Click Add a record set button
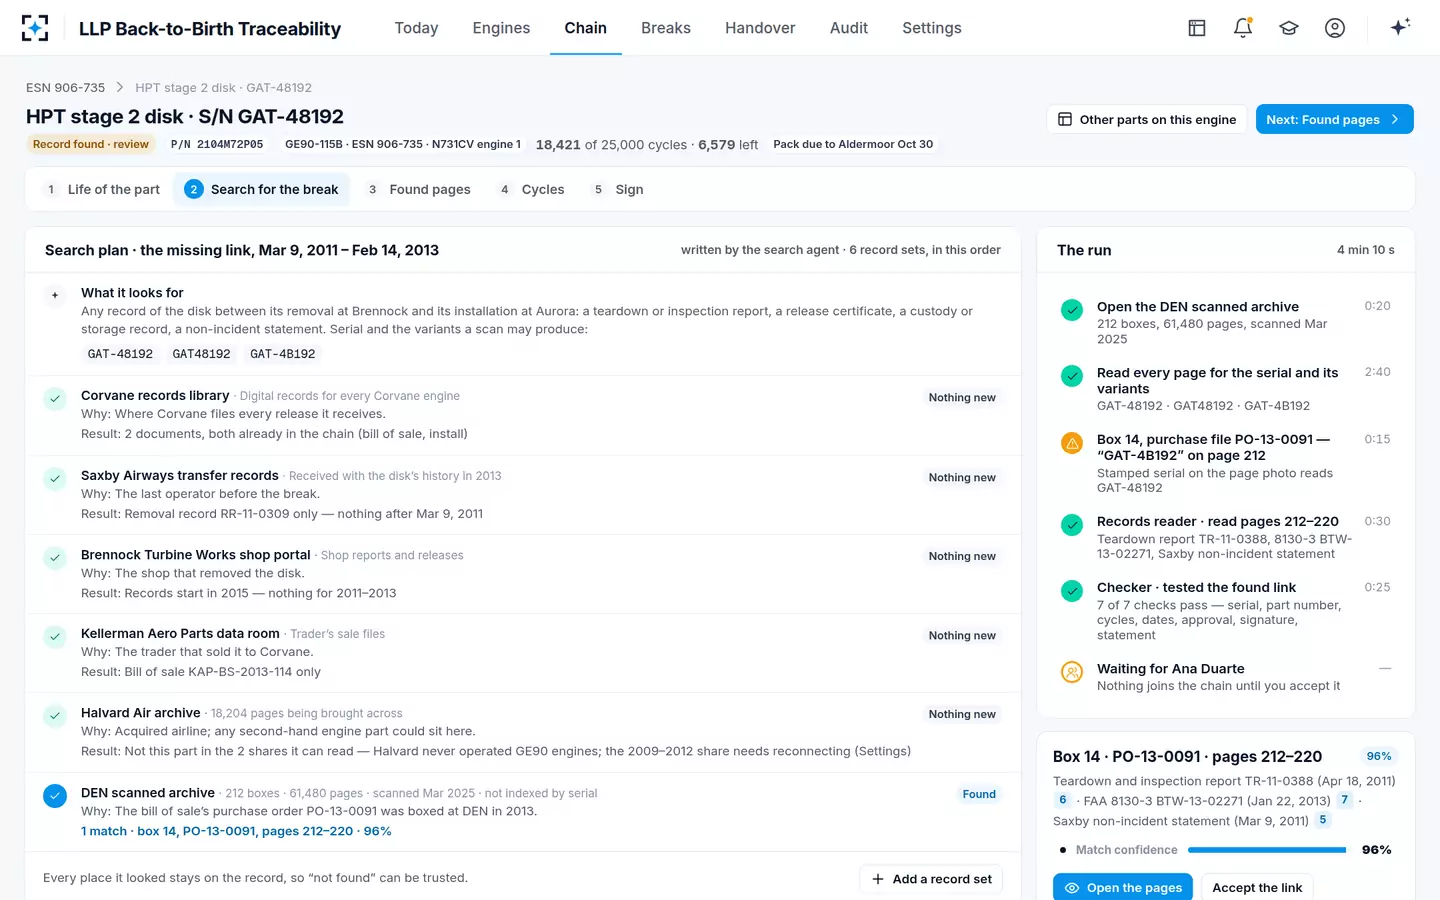Viewport: 1440px width, 900px height. (x=931, y=879)
